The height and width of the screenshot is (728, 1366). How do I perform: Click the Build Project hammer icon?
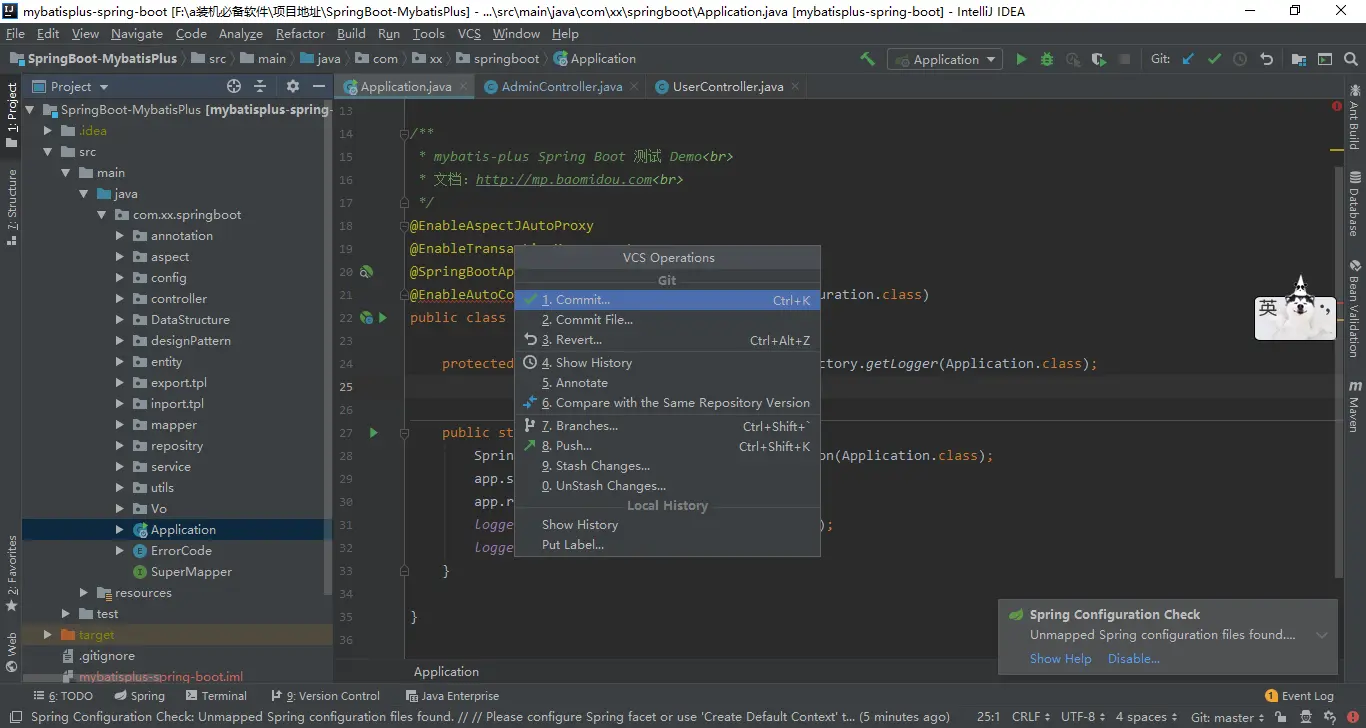click(868, 59)
